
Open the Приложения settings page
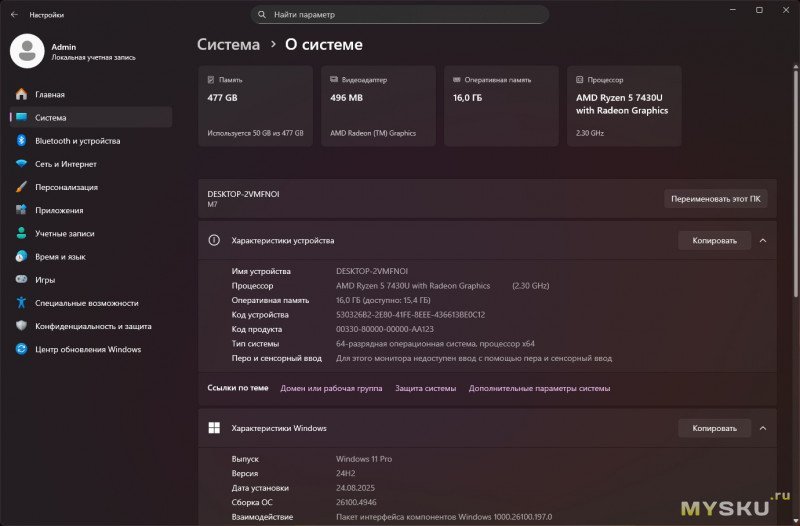click(91, 210)
